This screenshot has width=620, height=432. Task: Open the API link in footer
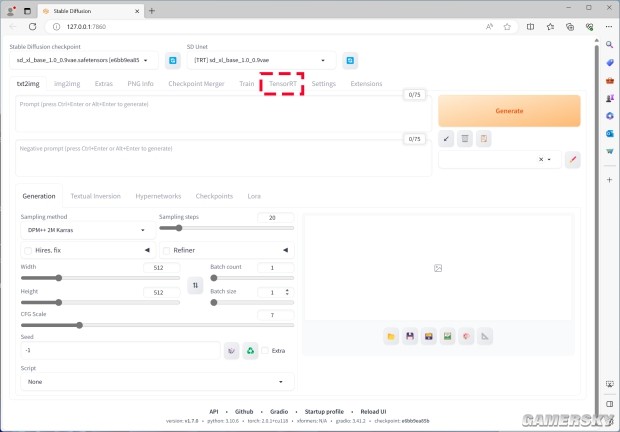click(214, 411)
